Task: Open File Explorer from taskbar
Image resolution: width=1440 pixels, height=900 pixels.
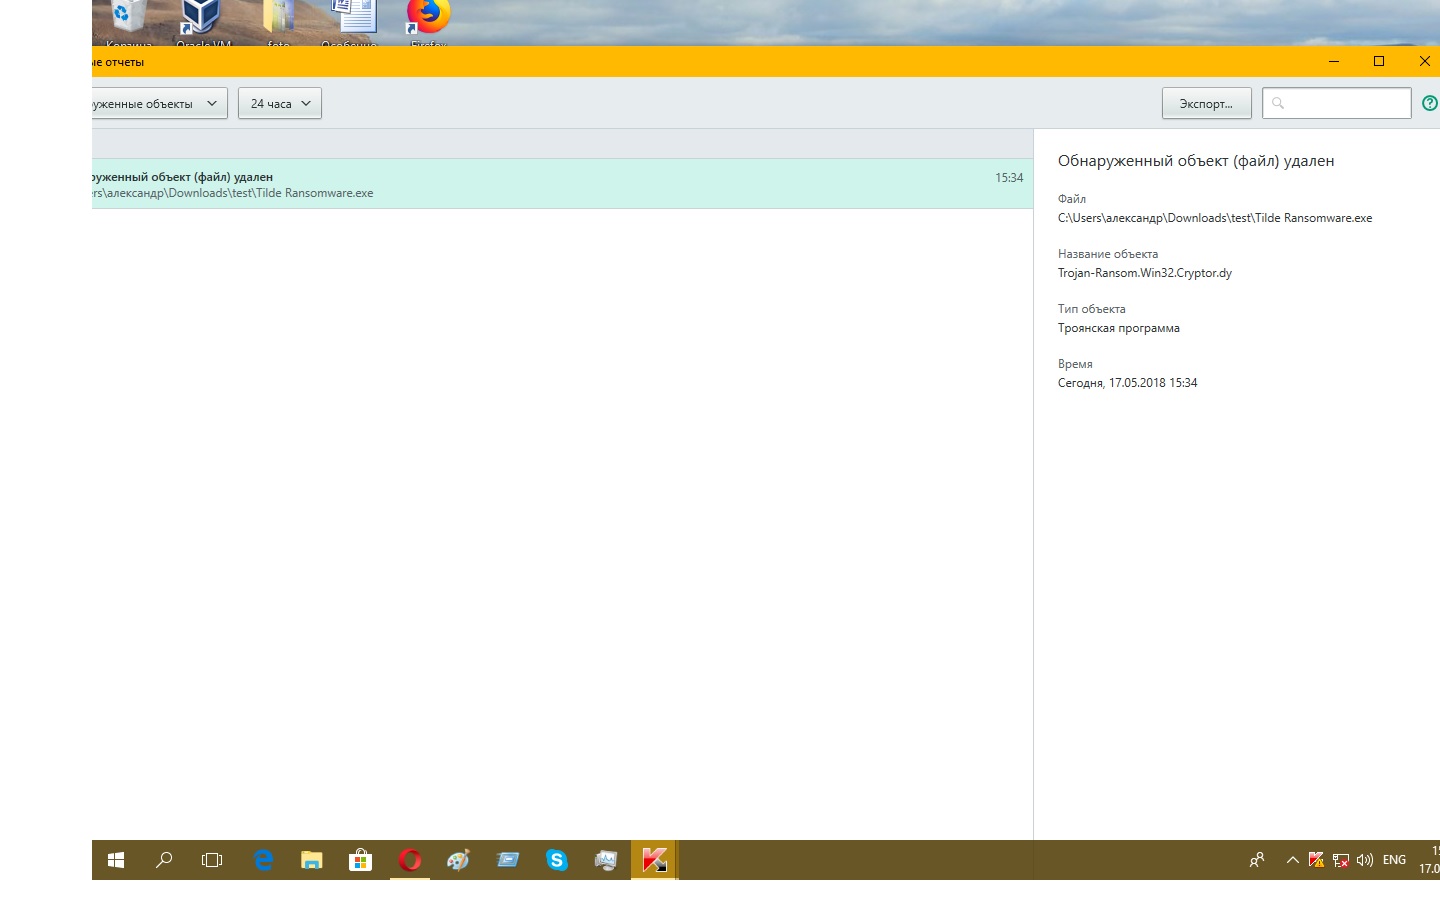Action: click(x=312, y=860)
